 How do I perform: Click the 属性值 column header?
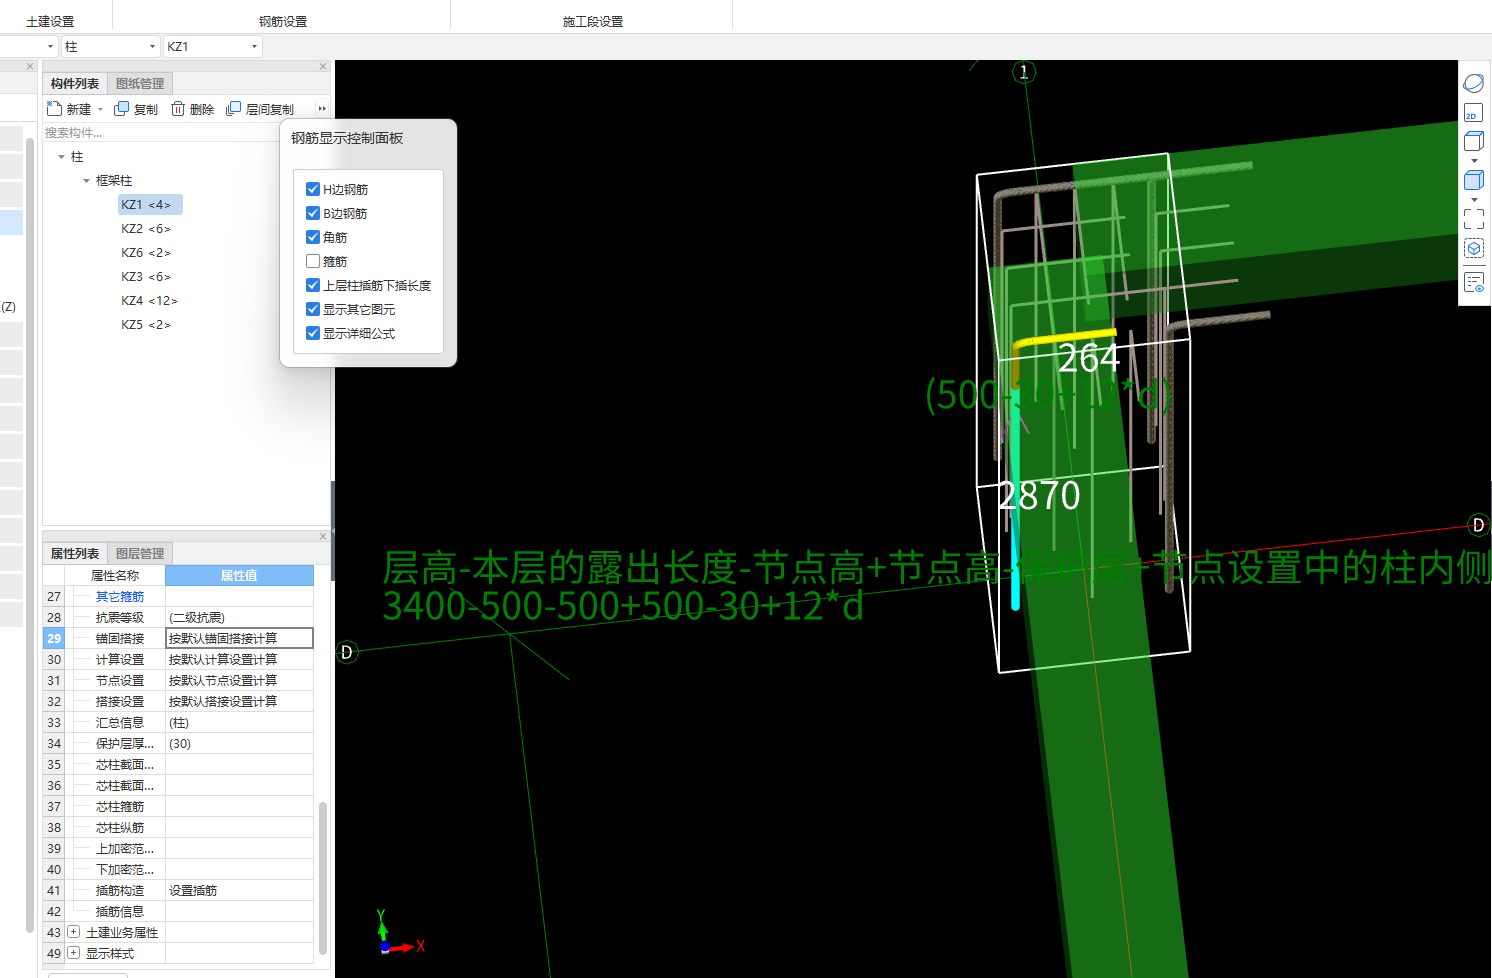239,575
